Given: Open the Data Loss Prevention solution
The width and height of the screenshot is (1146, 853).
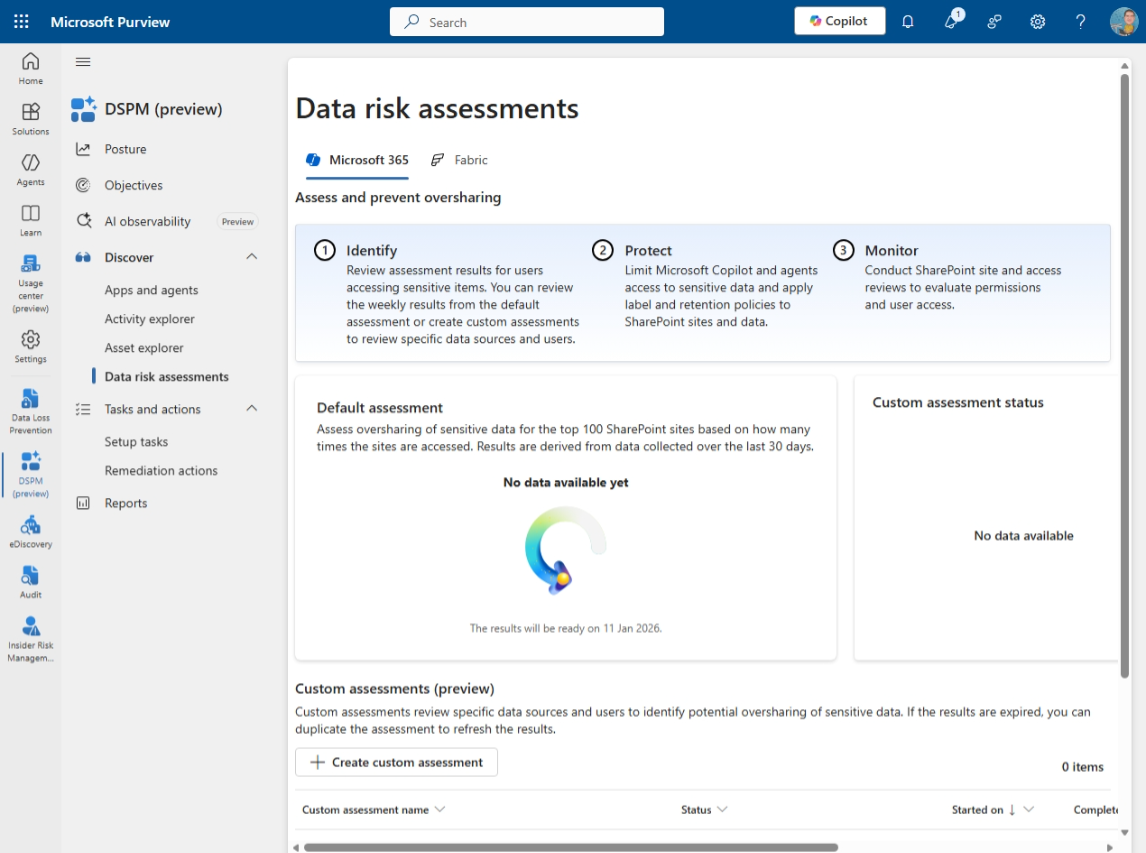Looking at the screenshot, I should [x=31, y=411].
